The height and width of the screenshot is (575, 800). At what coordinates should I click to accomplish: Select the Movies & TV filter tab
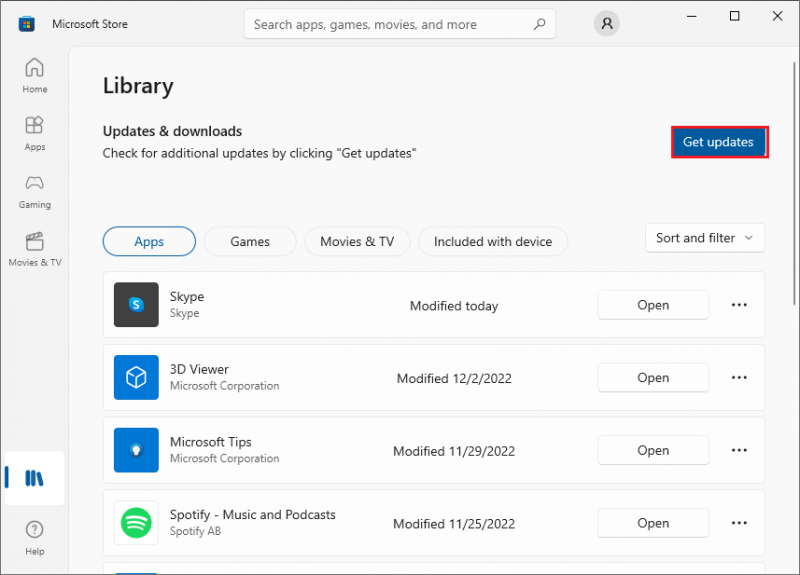(357, 241)
